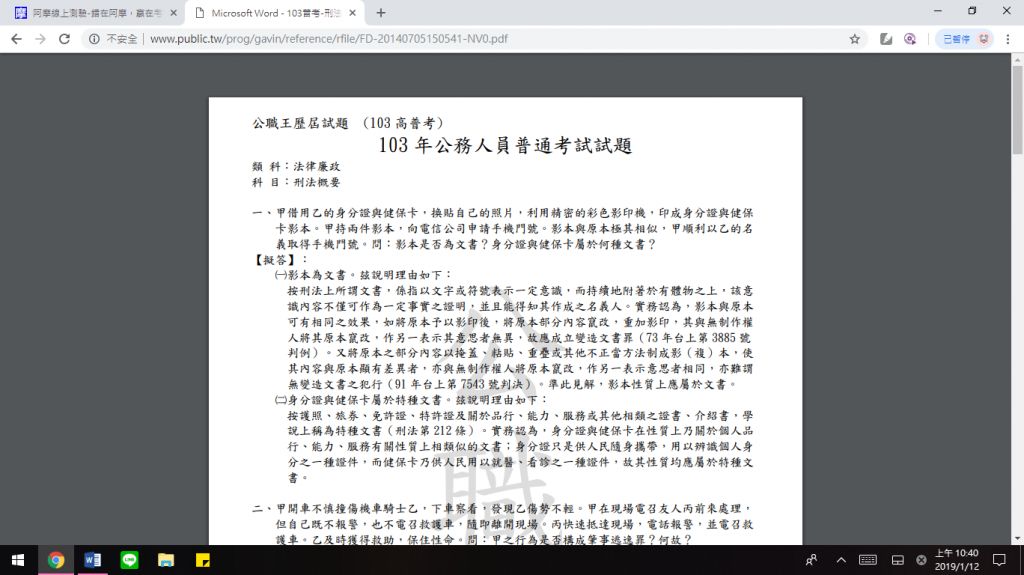
Task: Bookmark this page with star icon
Action: point(855,39)
